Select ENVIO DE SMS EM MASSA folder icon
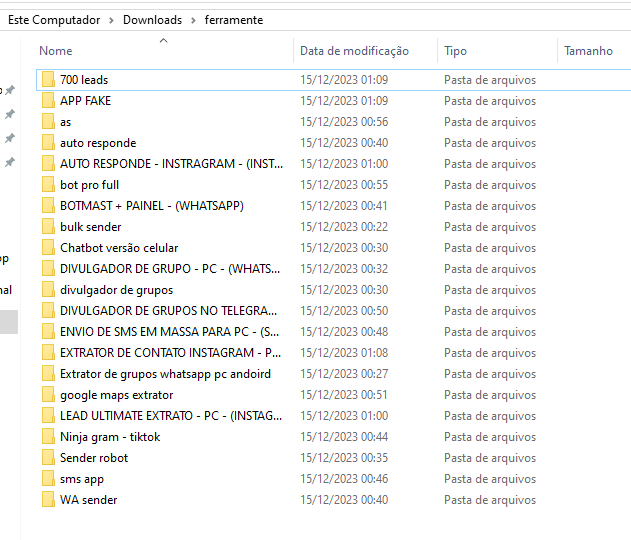Screen dimensions: 631x540 tap(48, 331)
